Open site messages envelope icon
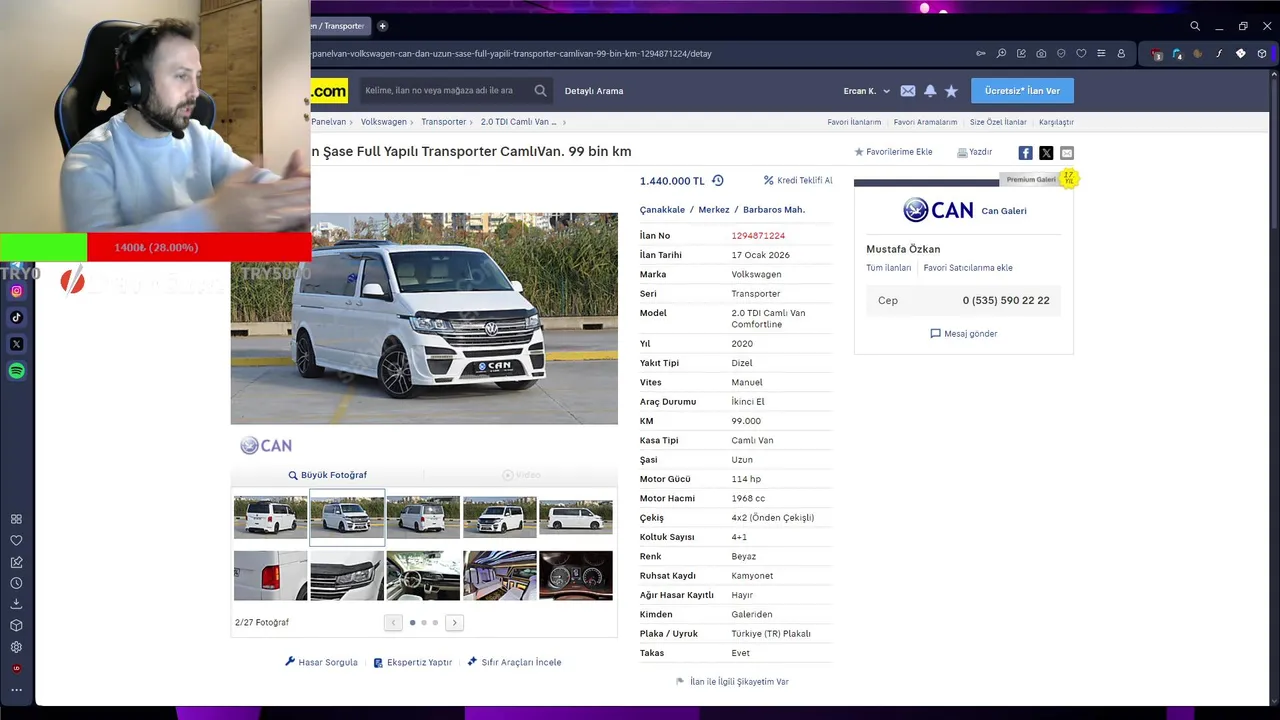 tap(907, 91)
